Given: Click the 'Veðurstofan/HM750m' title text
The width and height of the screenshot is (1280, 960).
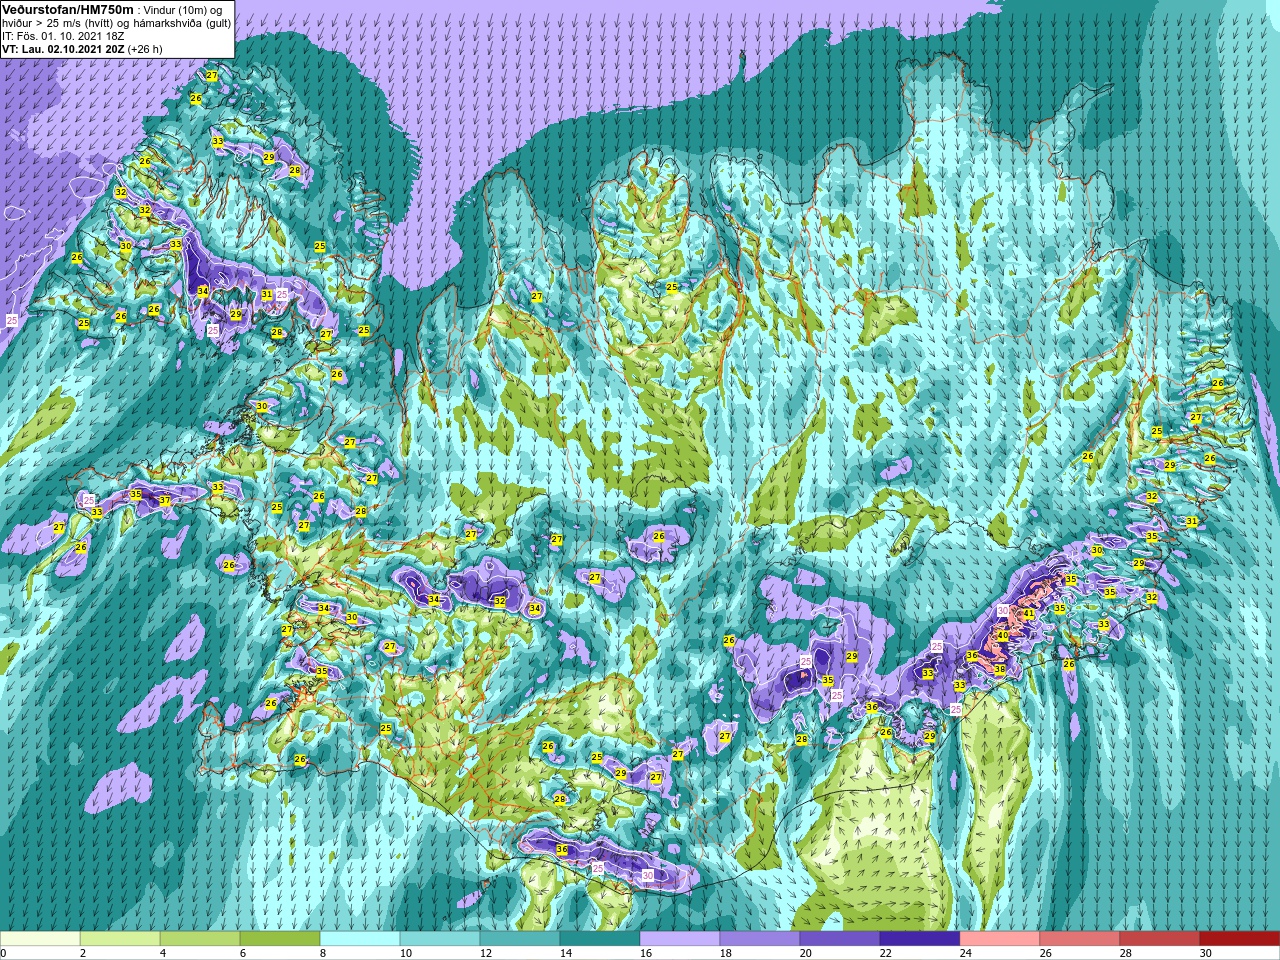Looking at the screenshot, I should tap(68, 9).
